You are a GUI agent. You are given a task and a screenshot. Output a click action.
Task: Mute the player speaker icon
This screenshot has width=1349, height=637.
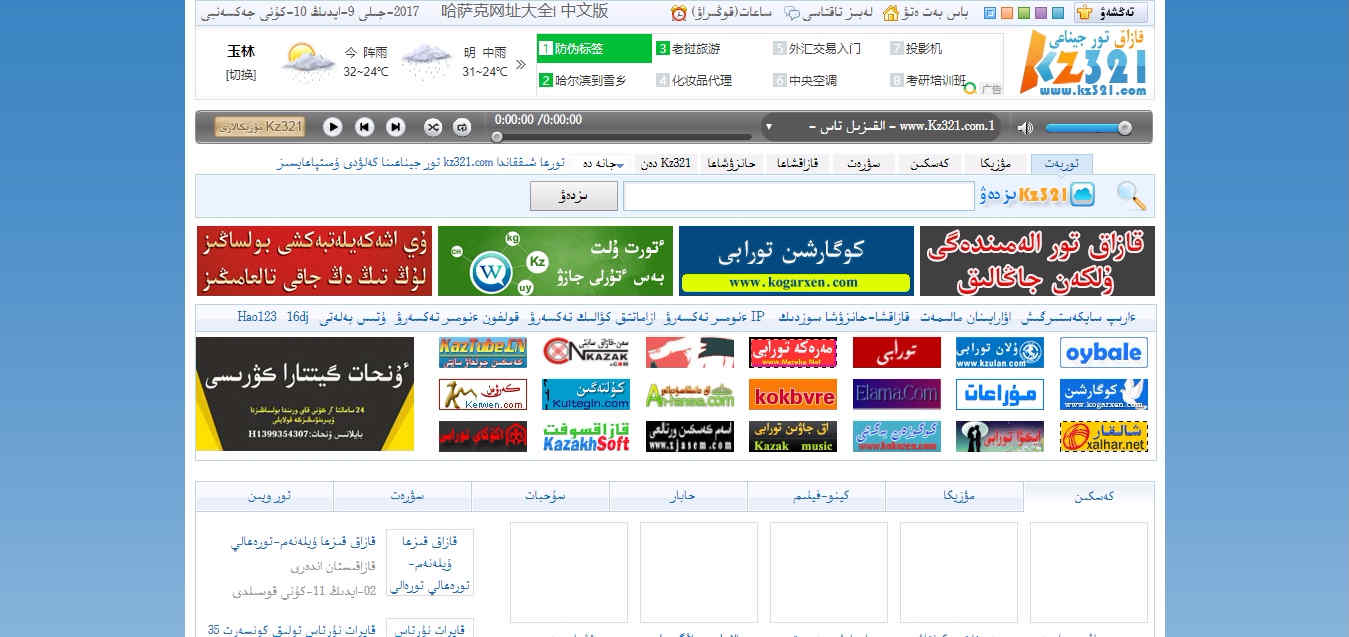tap(1024, 127)
